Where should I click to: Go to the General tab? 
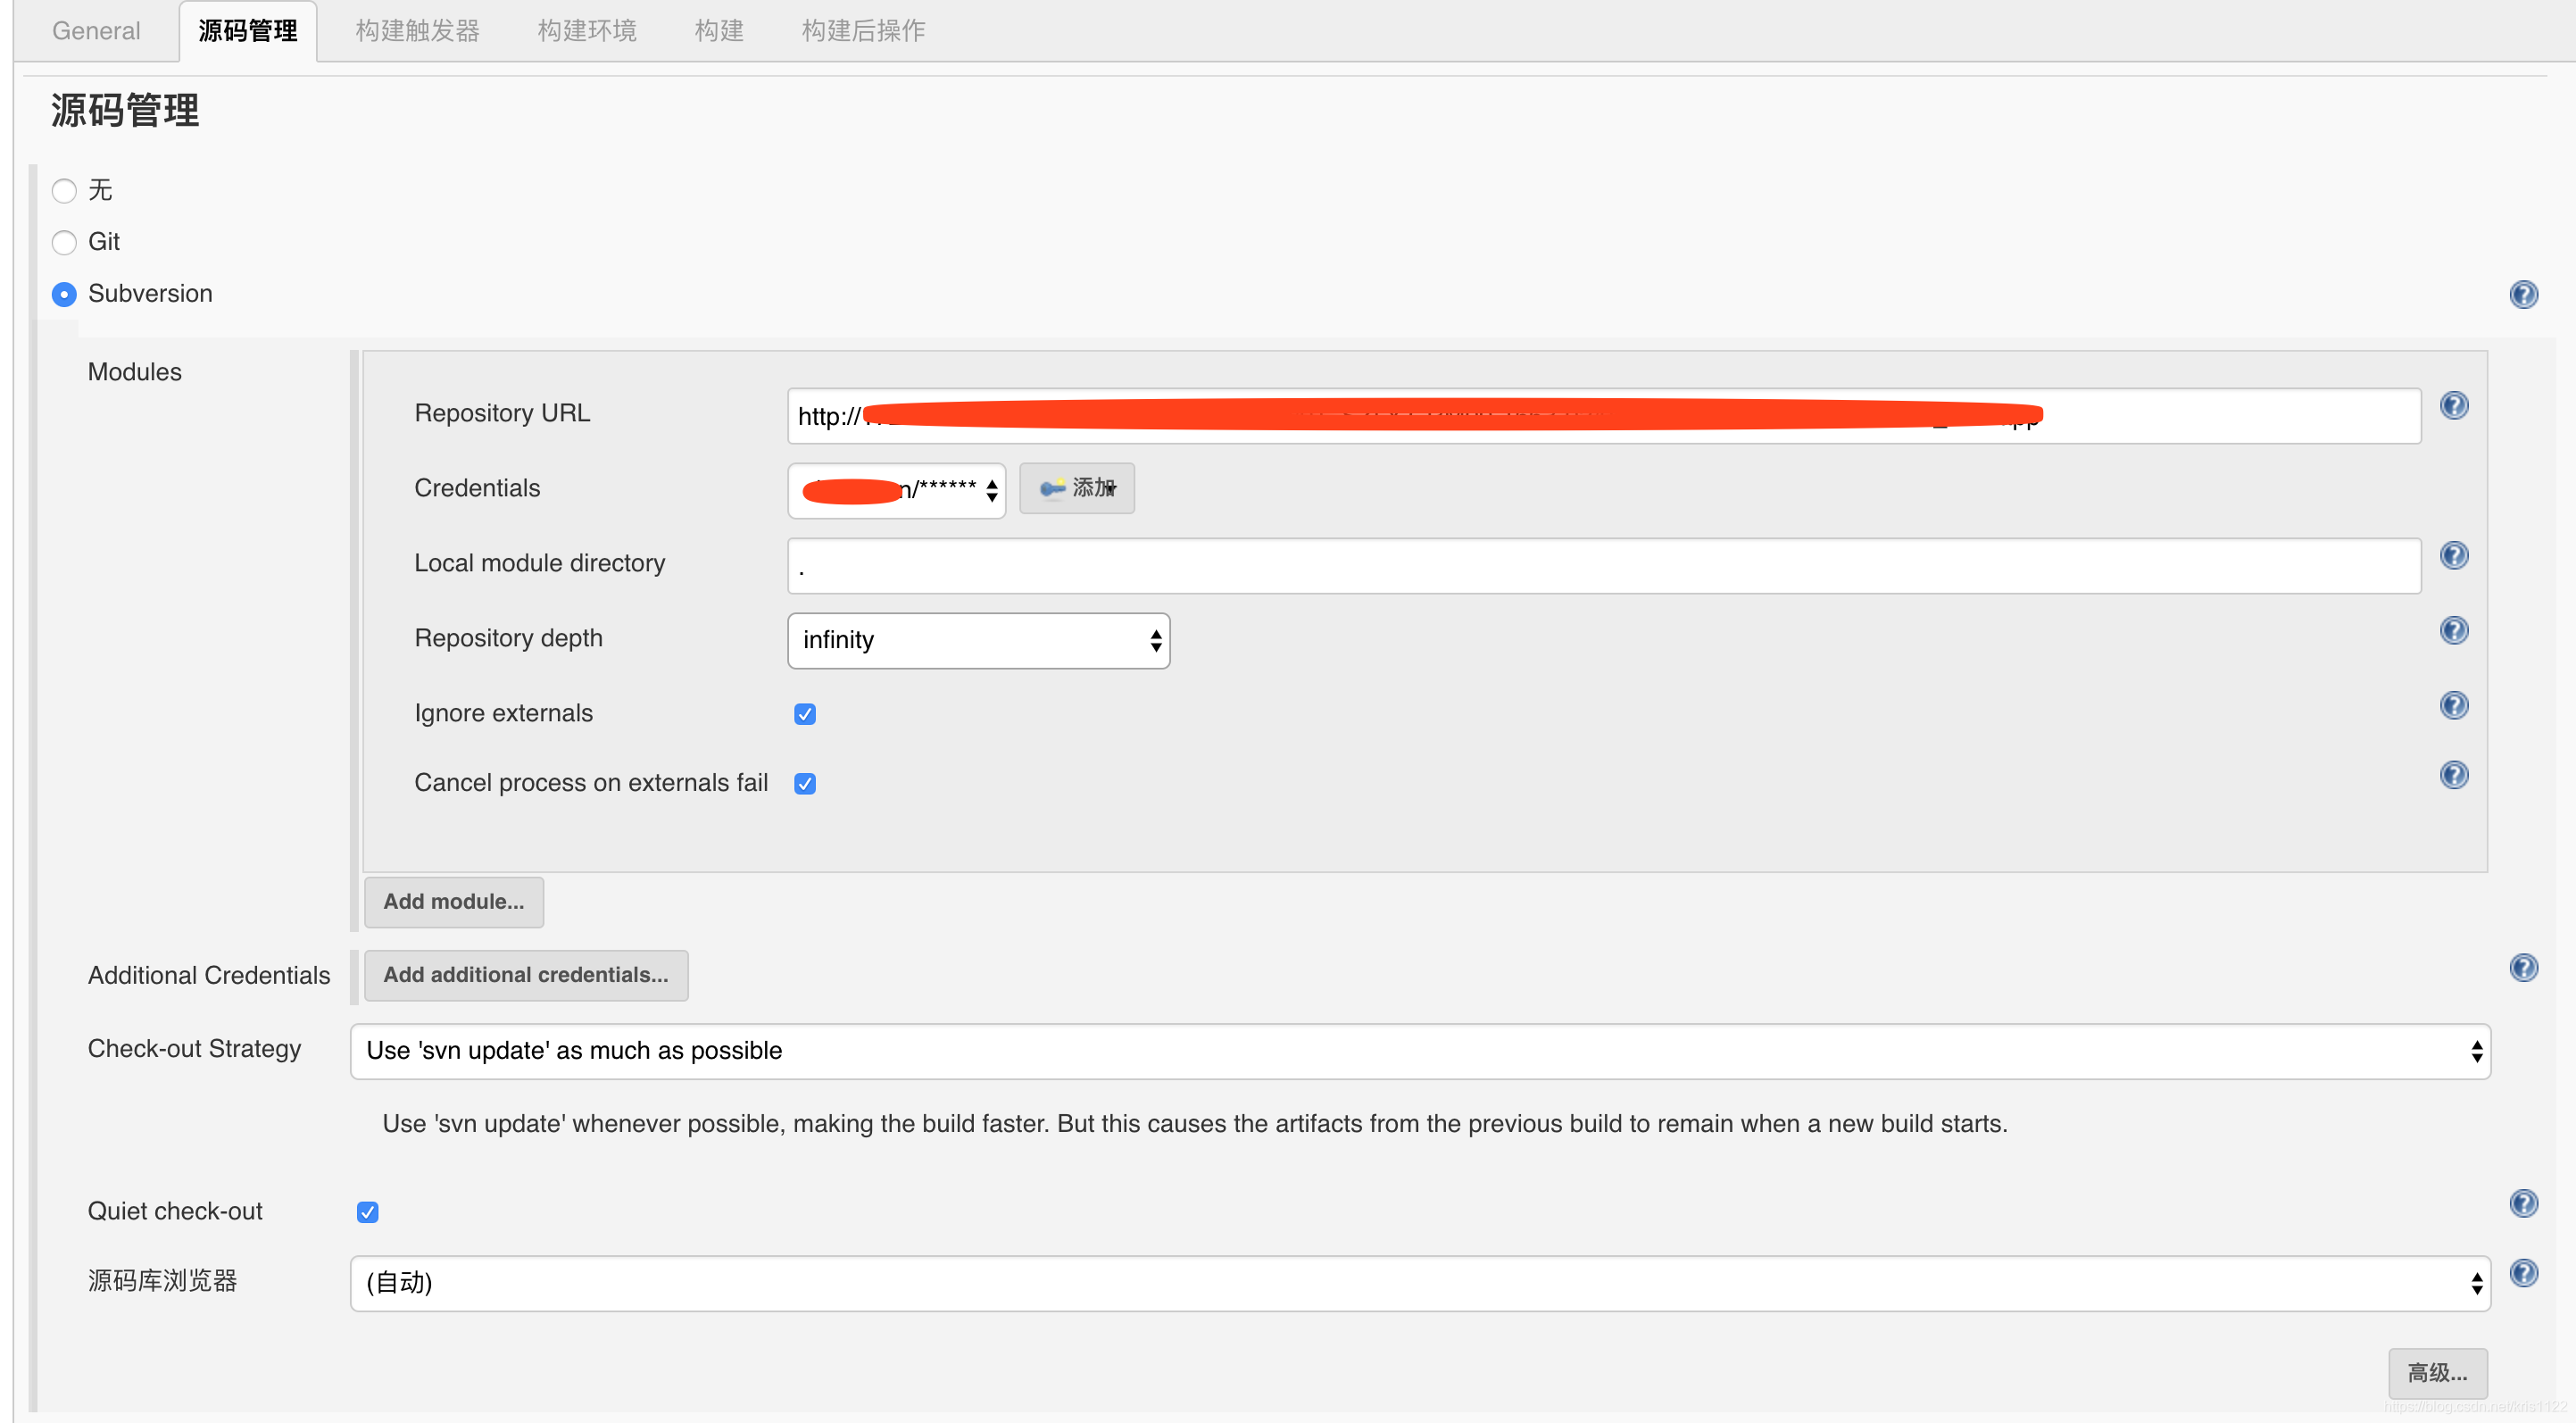[96, 31]
